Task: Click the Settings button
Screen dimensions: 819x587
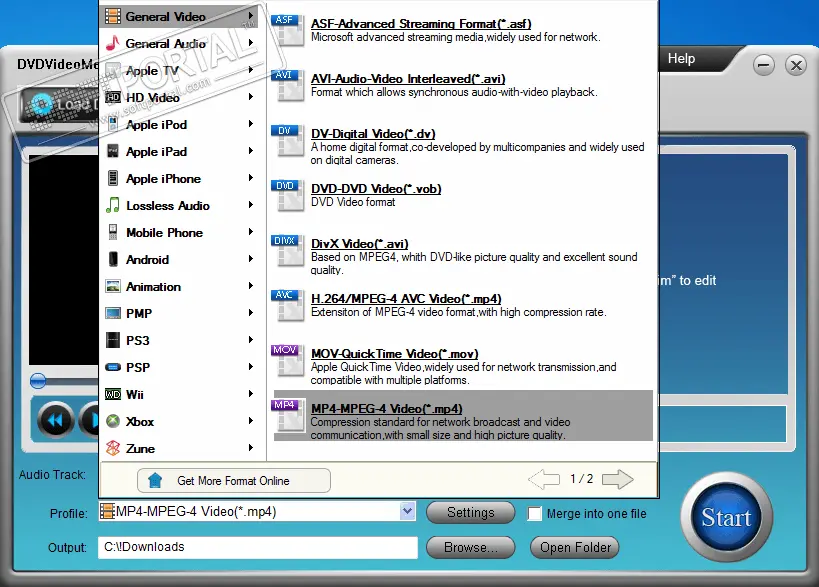Action: 470,513
